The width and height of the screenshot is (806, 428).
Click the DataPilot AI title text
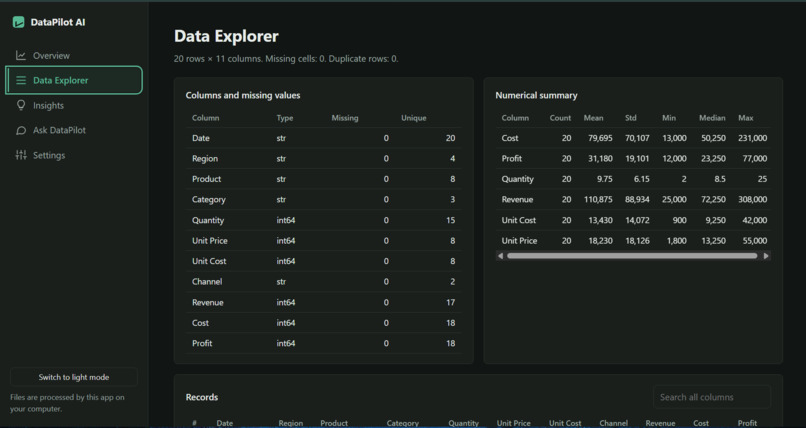(58, 22)
